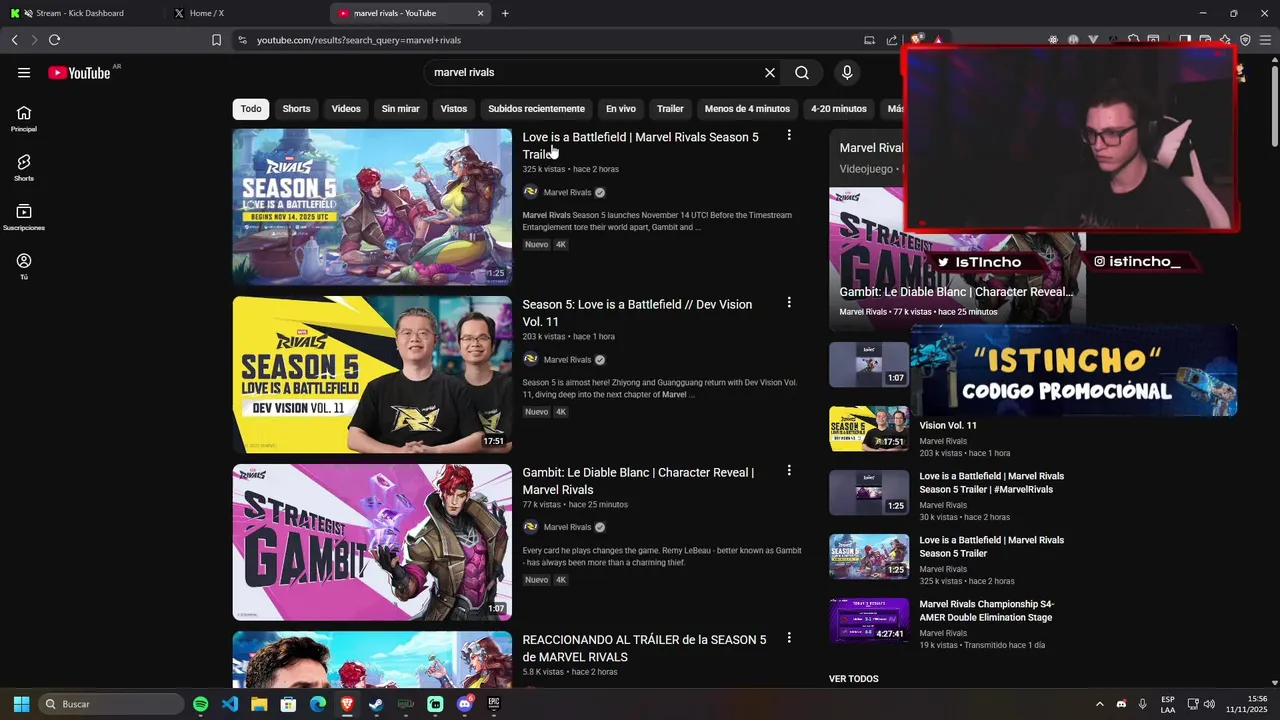The width and height of the screenshot is (1280, 720).
Task: Open Suscripciones in the left sidebar
Action: [24, 217]
